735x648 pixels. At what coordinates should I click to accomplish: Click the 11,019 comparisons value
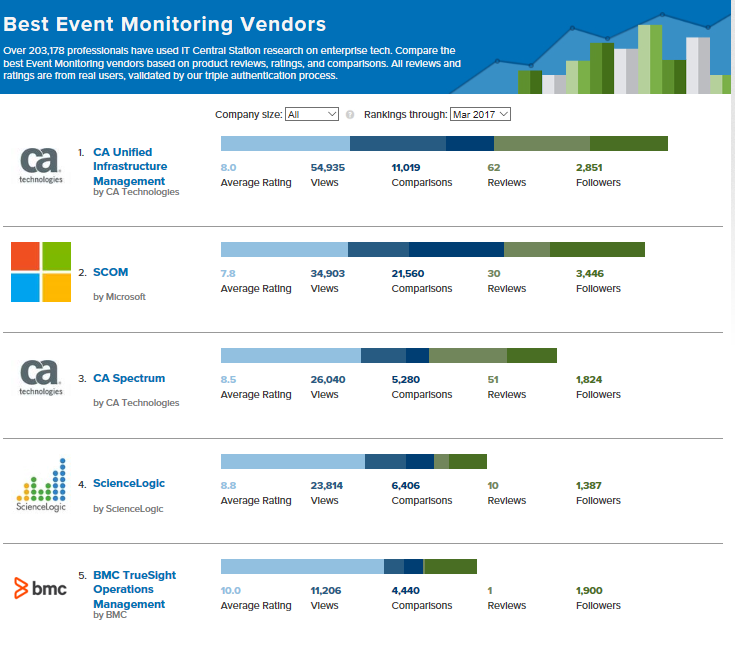click(406, 167)
